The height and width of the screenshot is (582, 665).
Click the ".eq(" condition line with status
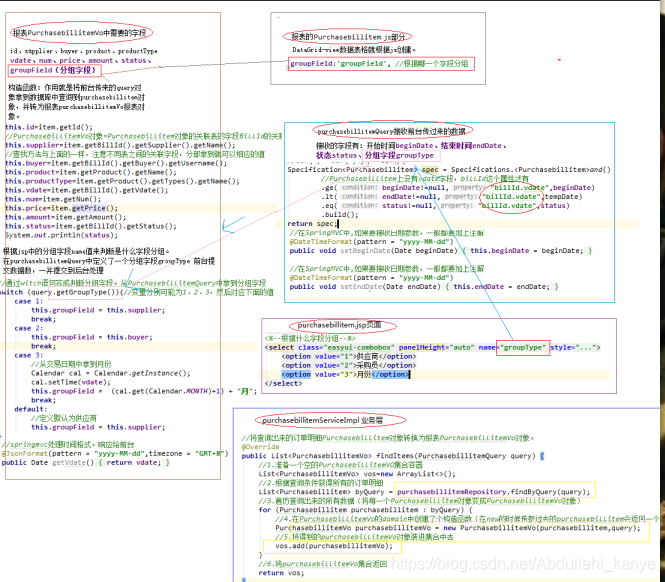point(445,205)
